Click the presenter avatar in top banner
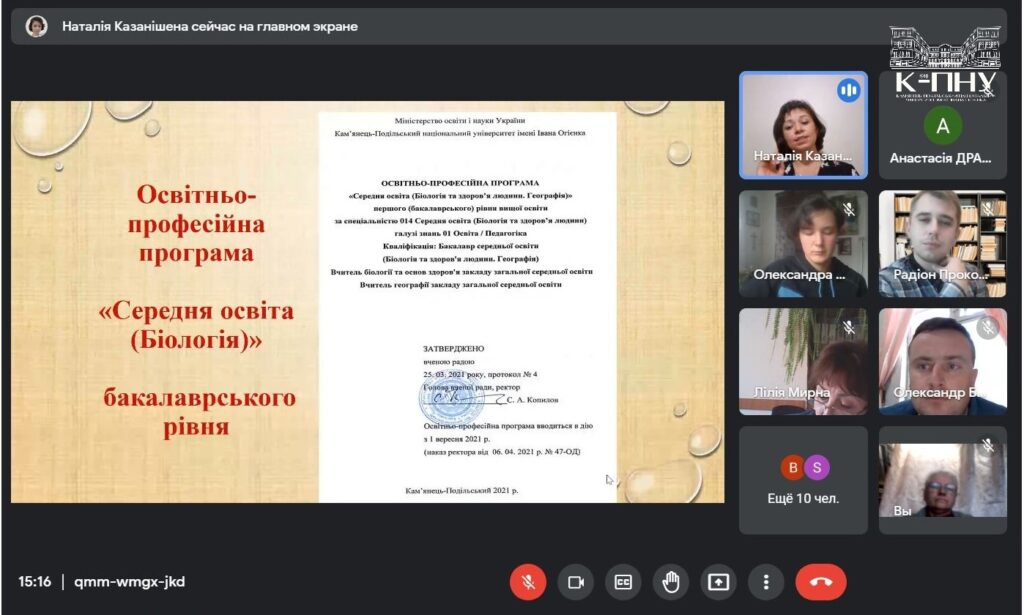 tap(37, 27)
